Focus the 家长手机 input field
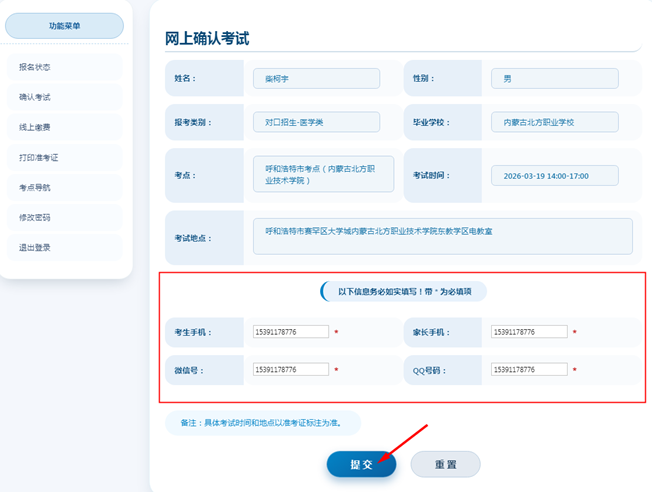The height and width of the screenshot is (492, 652). [x=529, y=332]
